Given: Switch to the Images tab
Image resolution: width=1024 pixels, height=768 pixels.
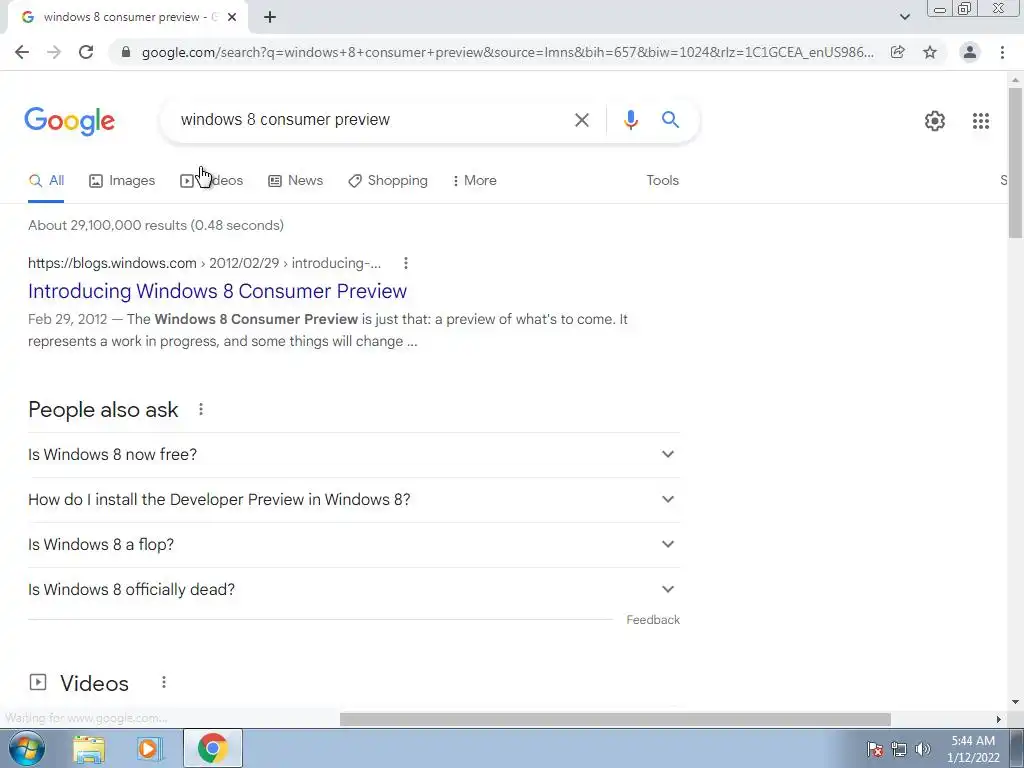Looking at the screenshot, I should tap(122, 181).
